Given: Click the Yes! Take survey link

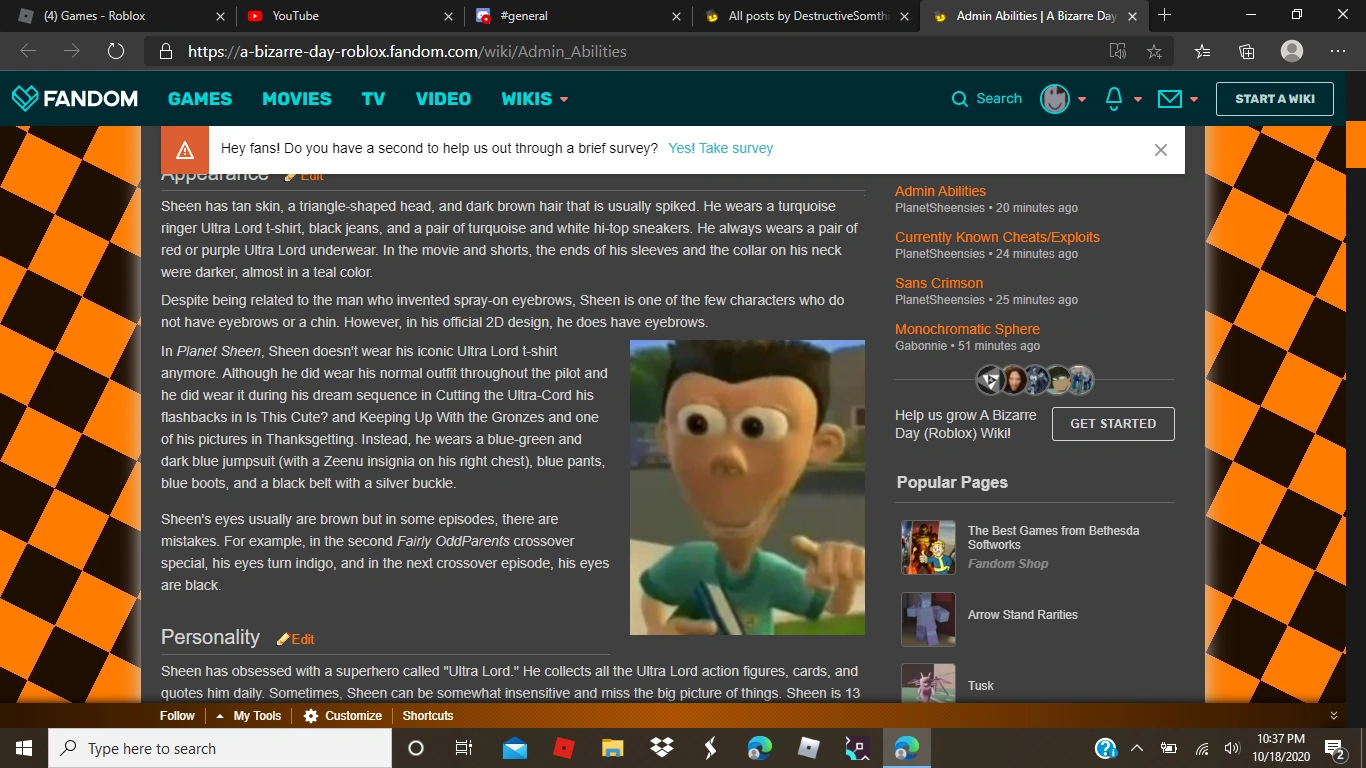Looking at the screenshot, I should tap(720, 147).
